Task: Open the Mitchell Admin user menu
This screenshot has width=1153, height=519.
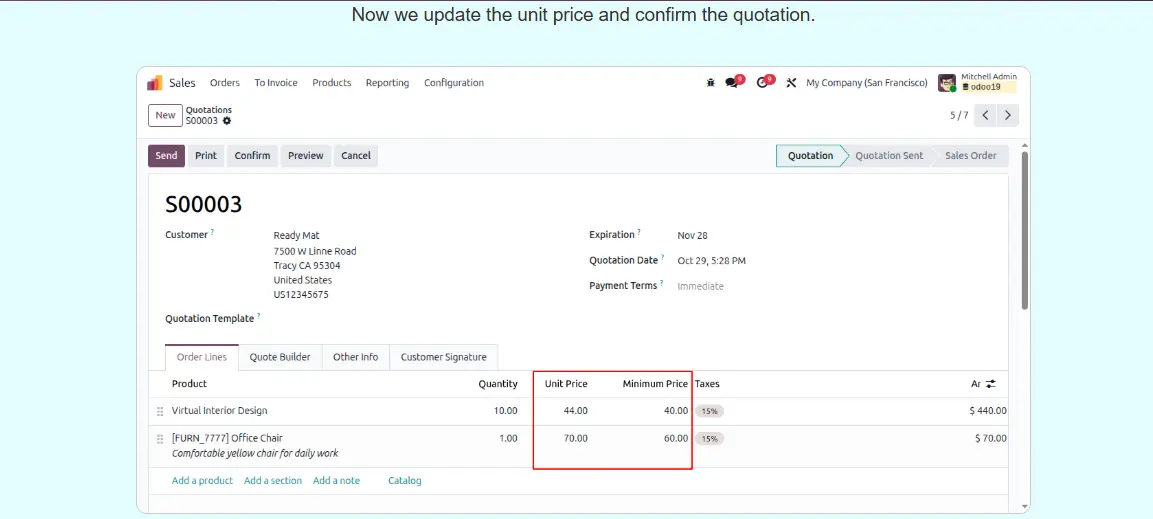Action: tap(978, 82)
